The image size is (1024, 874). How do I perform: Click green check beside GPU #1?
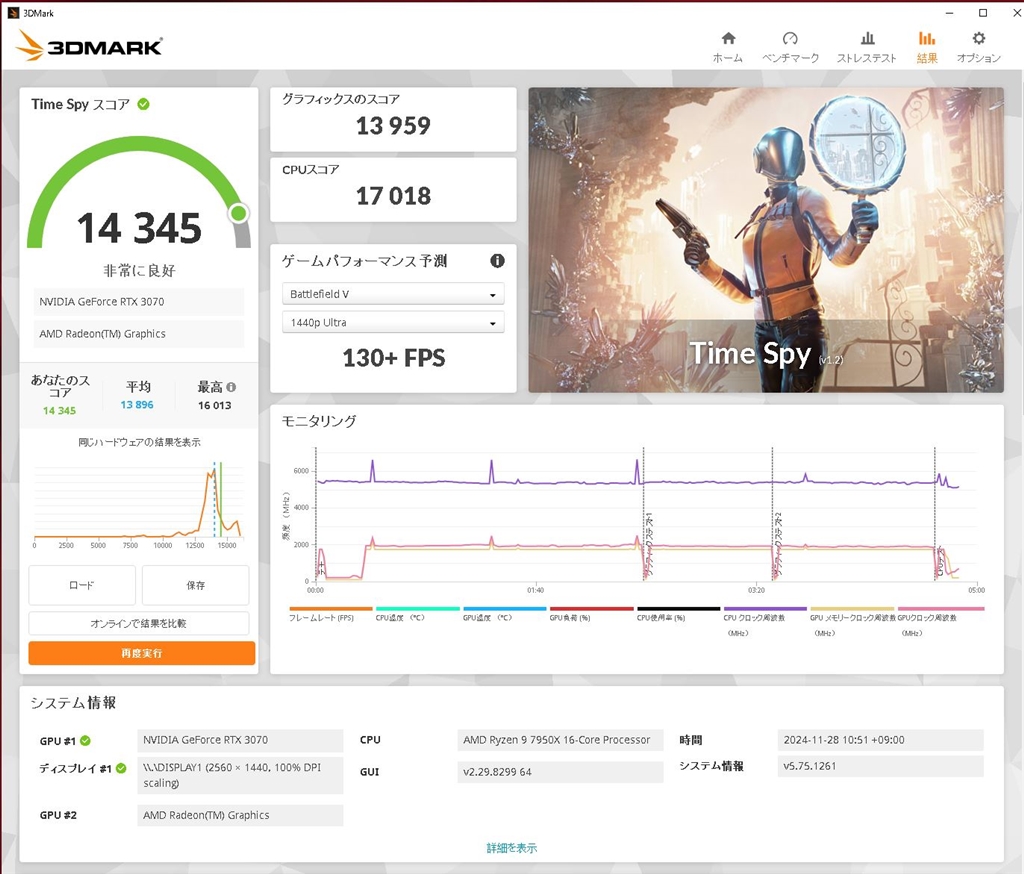pyautogui.click(x=86, y=740)
